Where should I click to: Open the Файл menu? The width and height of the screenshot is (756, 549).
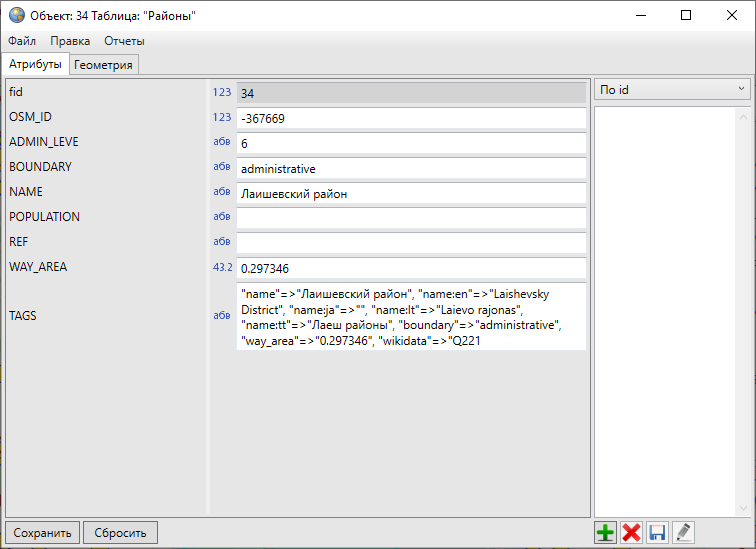pos(22,41)
